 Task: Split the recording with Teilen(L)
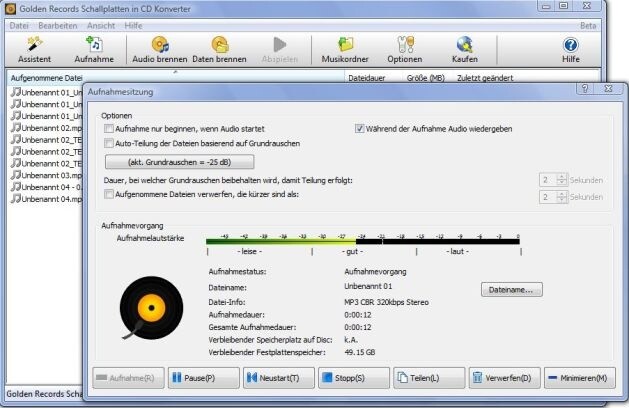click(429, 378)
